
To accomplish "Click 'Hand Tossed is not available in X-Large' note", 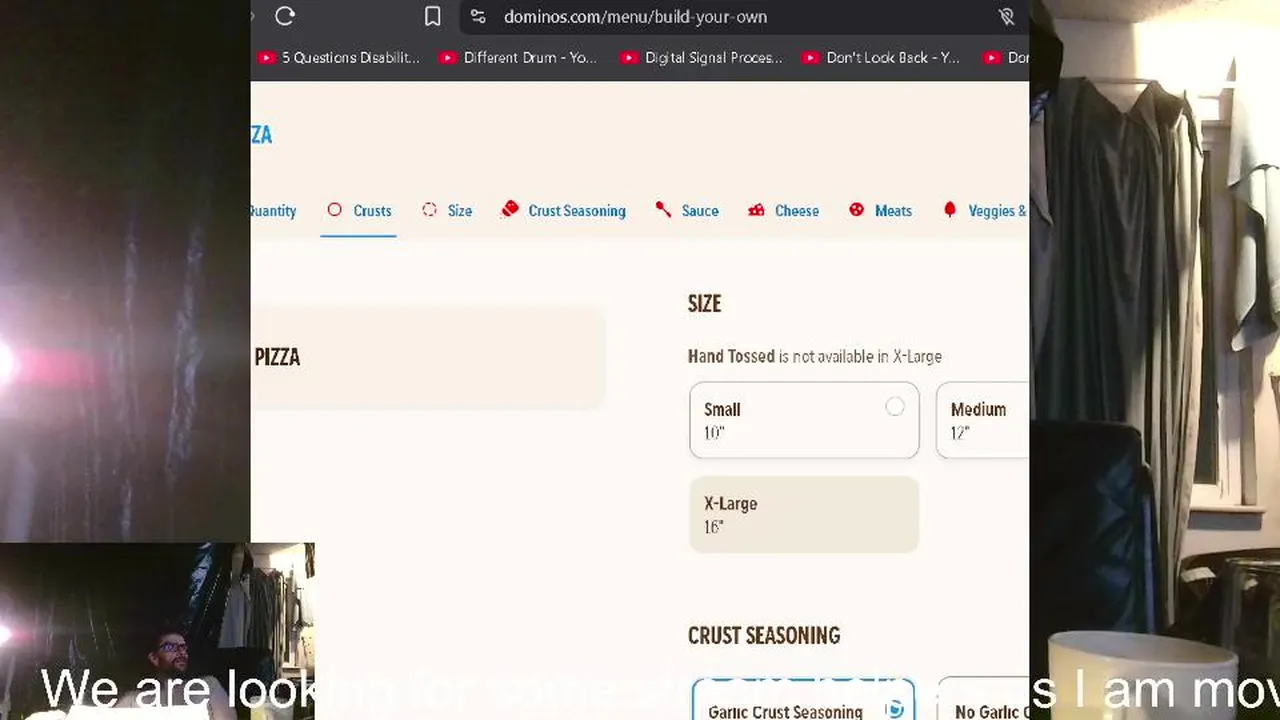I will pos(814,357).
